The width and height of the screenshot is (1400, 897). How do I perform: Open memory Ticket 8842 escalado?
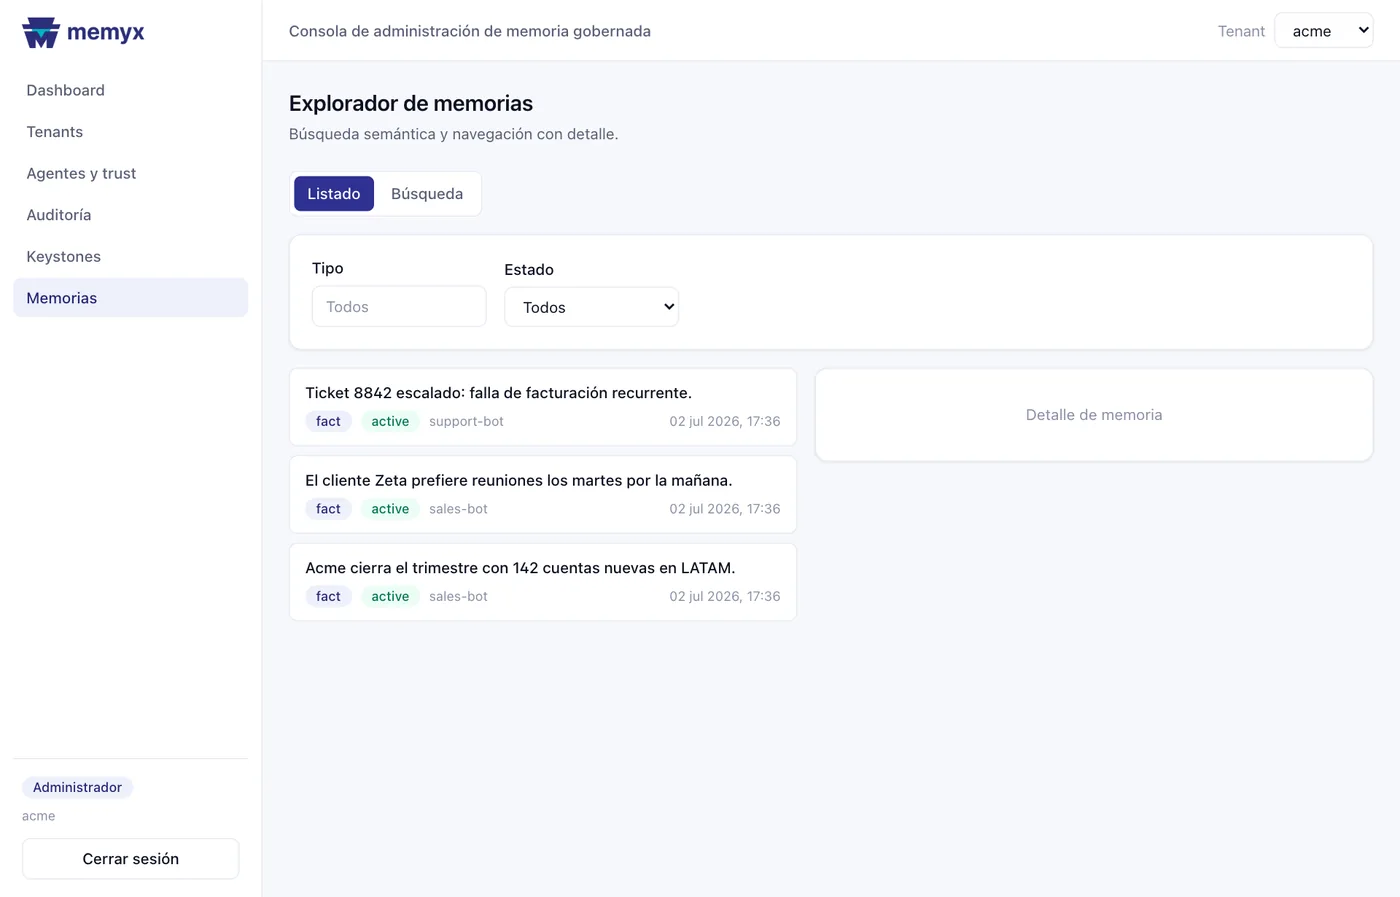pyautogui.click(x=543, y=407)
